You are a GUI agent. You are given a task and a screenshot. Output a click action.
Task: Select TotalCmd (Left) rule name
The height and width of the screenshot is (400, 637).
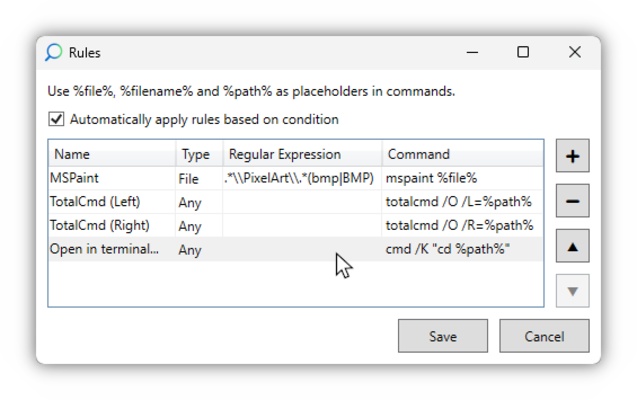(x=95, y=201)
